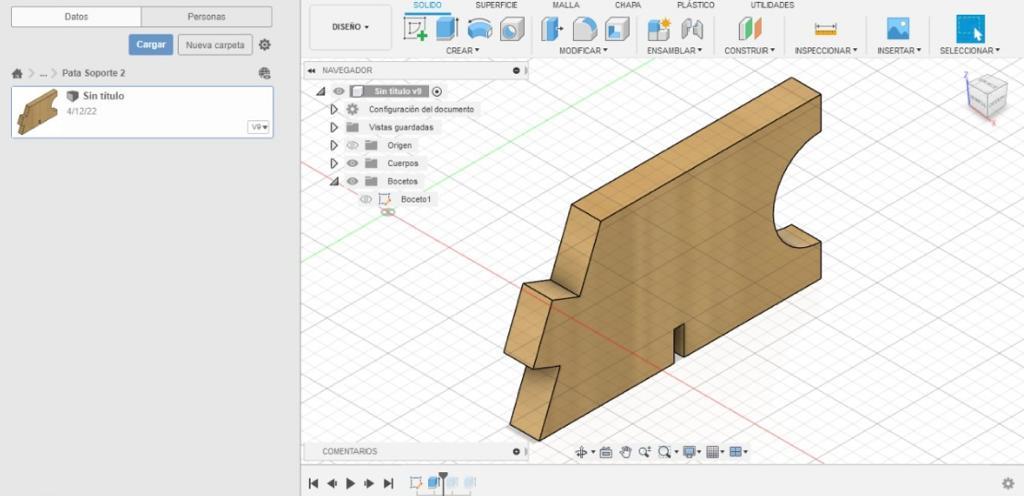Open the Grid and Snaps icon

click(712, 452)
